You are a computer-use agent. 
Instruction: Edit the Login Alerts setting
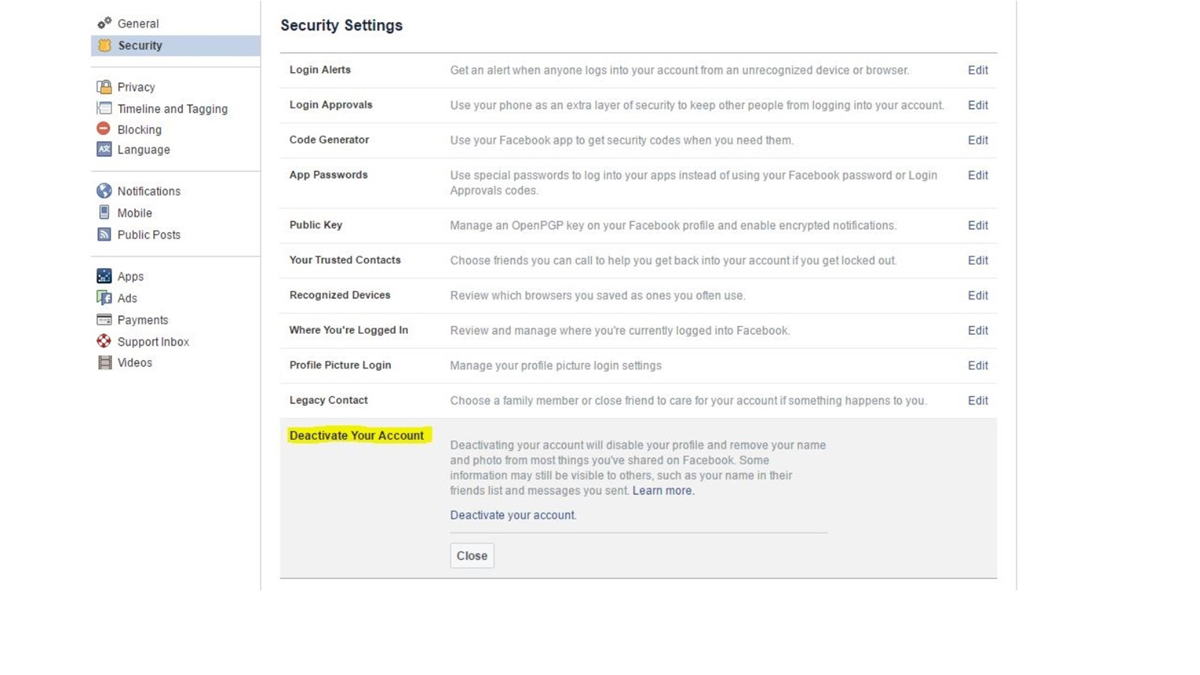(977, 70)
